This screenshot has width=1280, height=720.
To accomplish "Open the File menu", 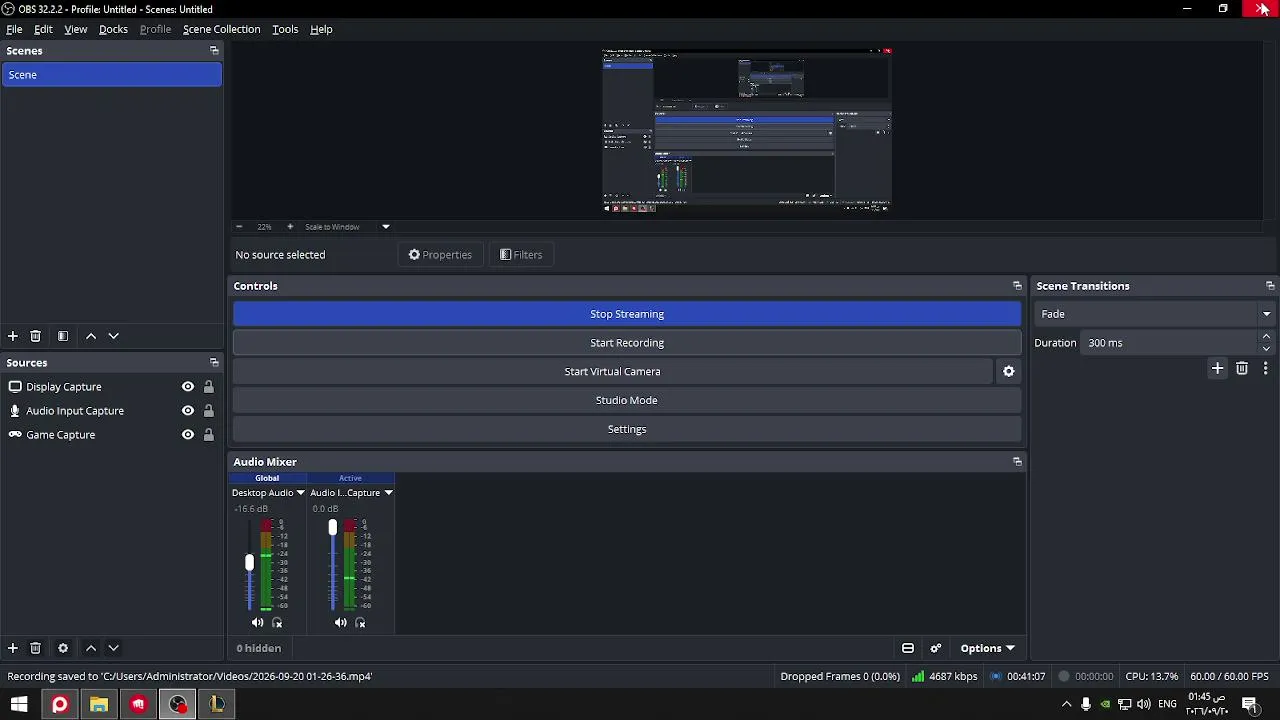I will coord(14,29).
